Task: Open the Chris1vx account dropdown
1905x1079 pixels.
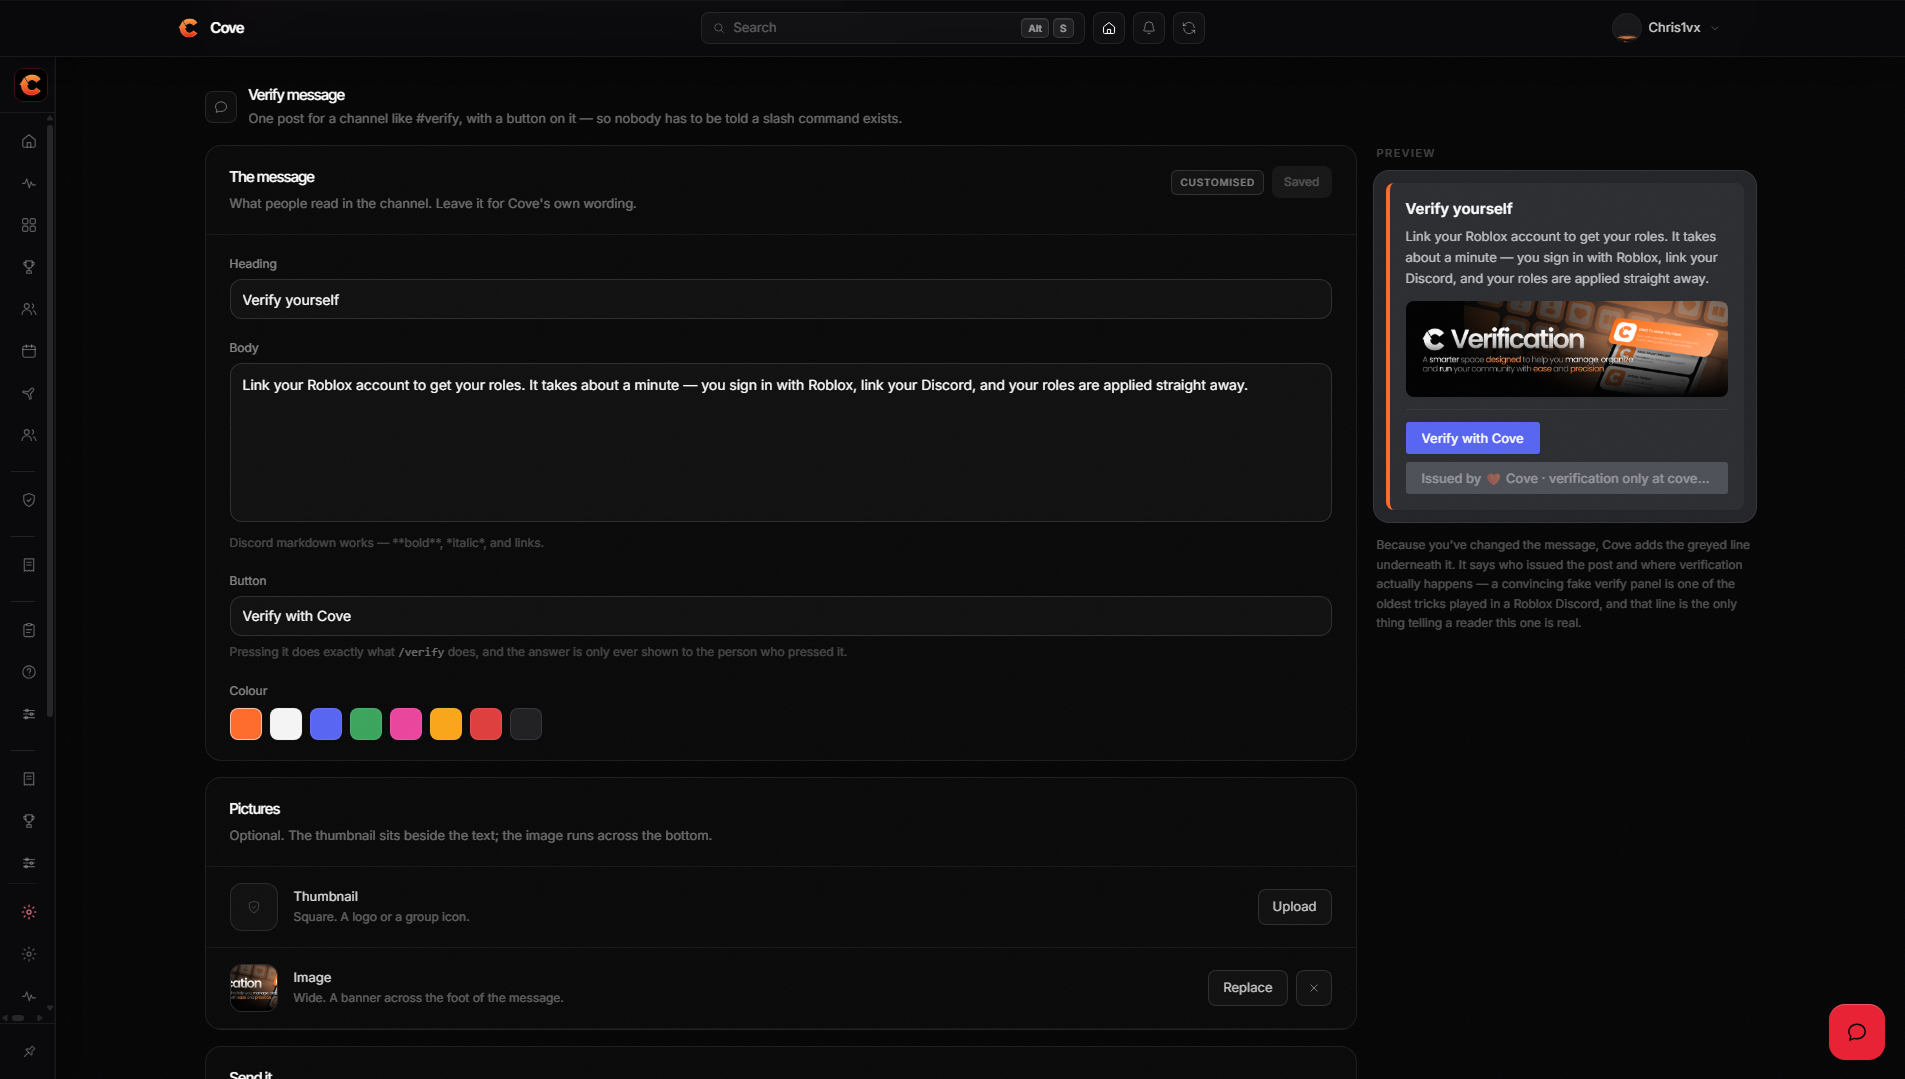Action: click(x=1666, y=28)
